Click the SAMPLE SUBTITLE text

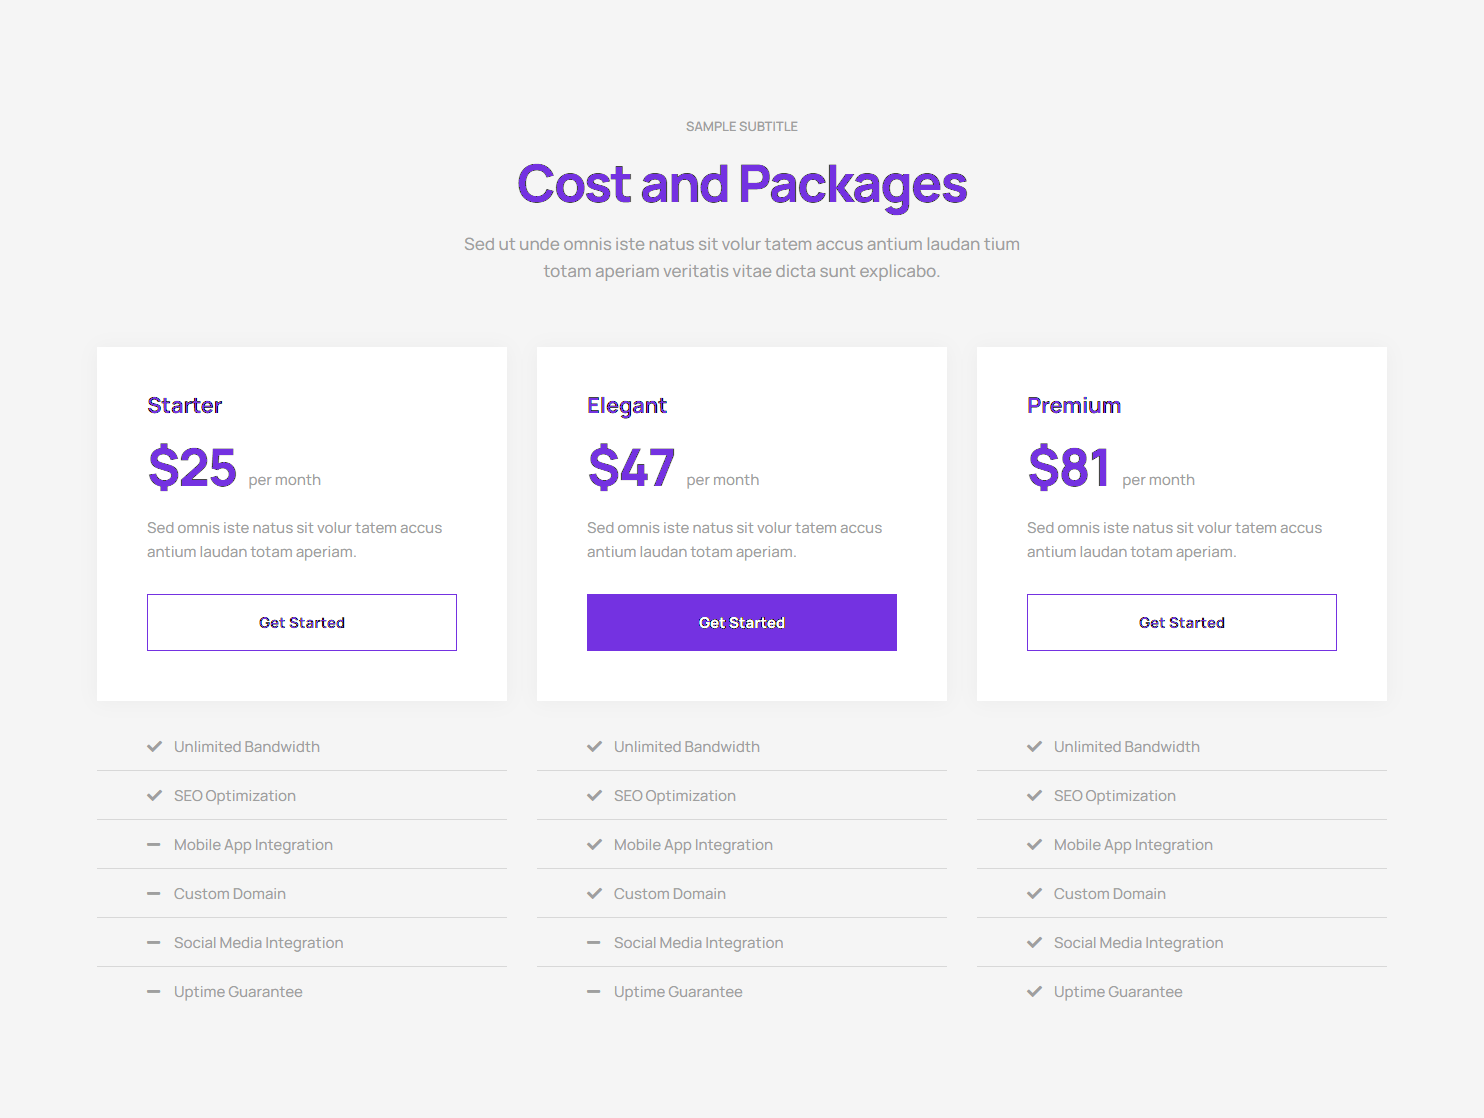pos(741,126)
